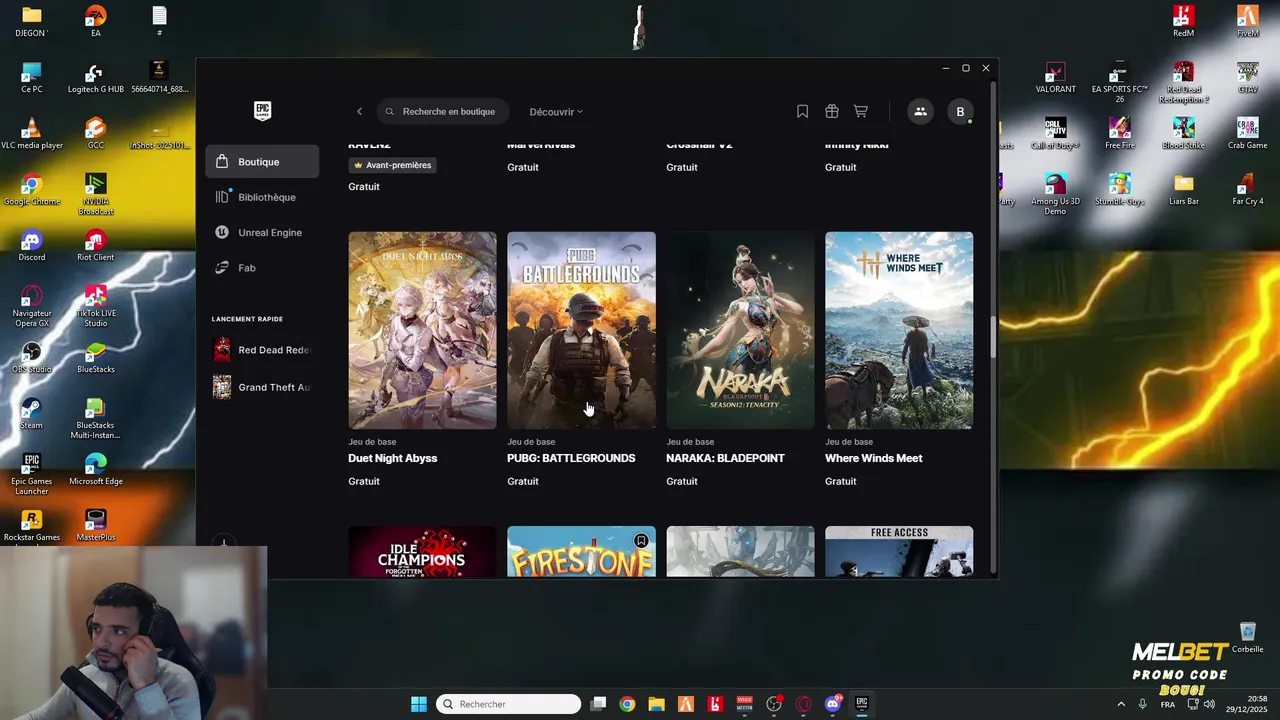
Task: Open the PUBG Battlegrounds cover art
Action: pos(581,330)
